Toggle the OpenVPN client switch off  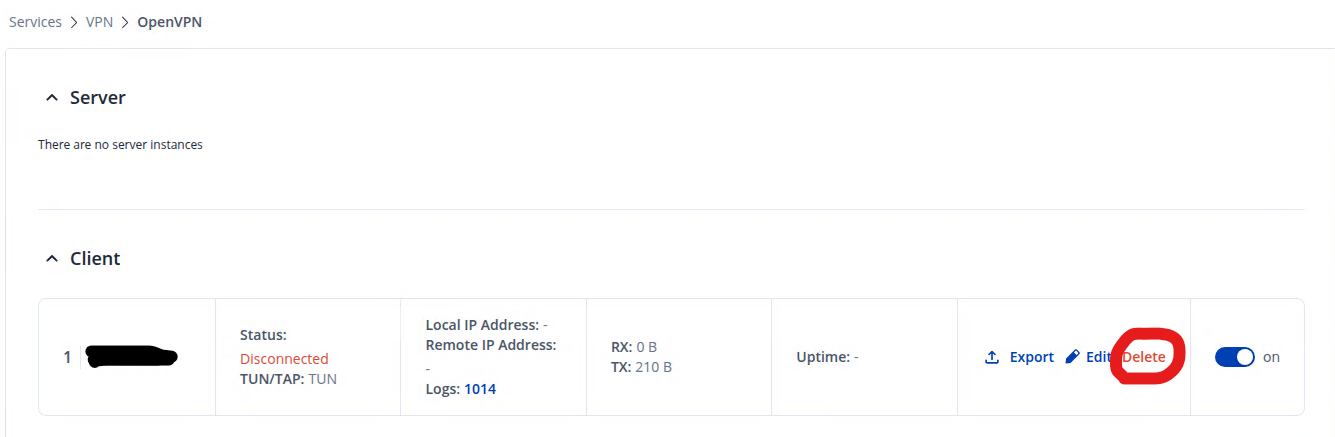(1234, 357)
